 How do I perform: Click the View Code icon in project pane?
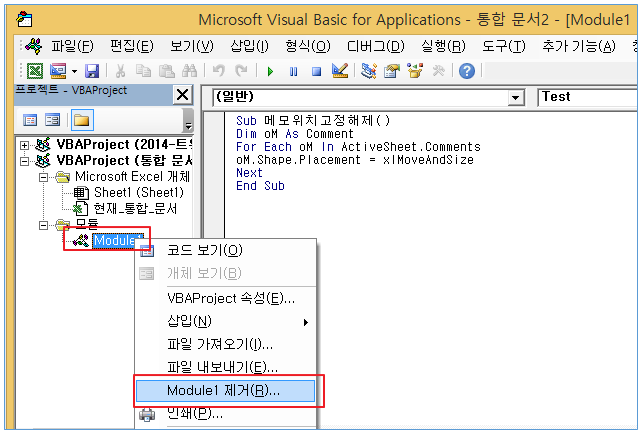coord(30,120)
